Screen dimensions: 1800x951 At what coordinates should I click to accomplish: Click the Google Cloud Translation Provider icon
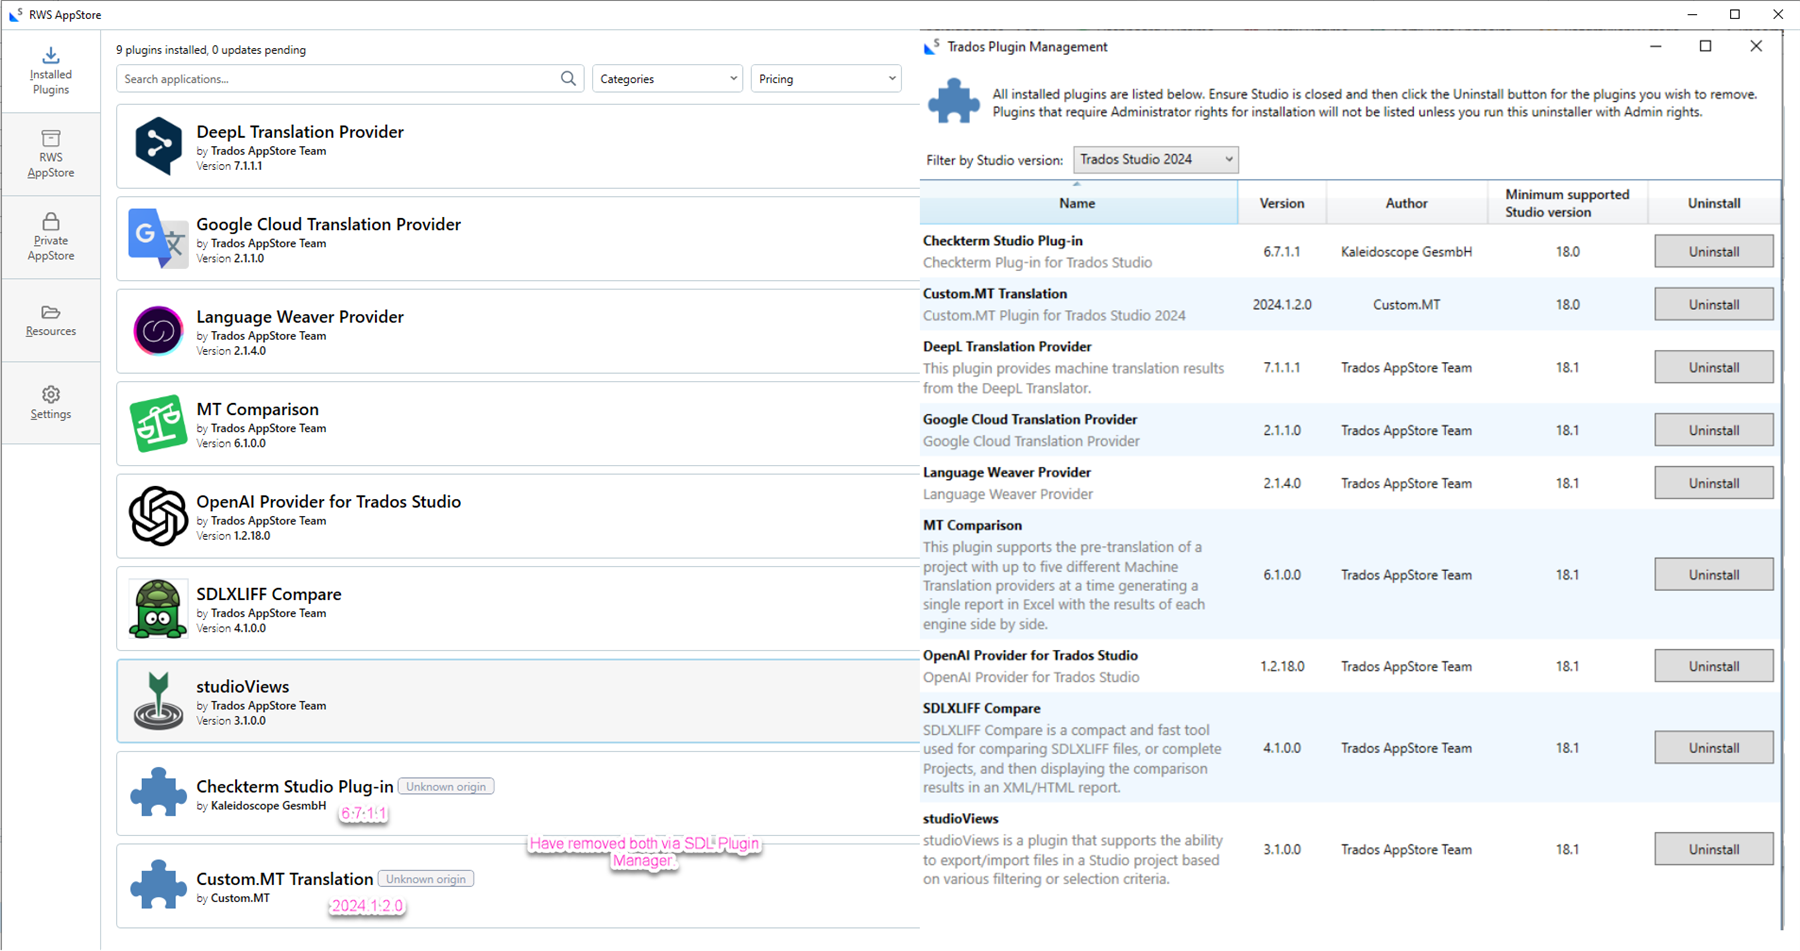pos(158,239)
